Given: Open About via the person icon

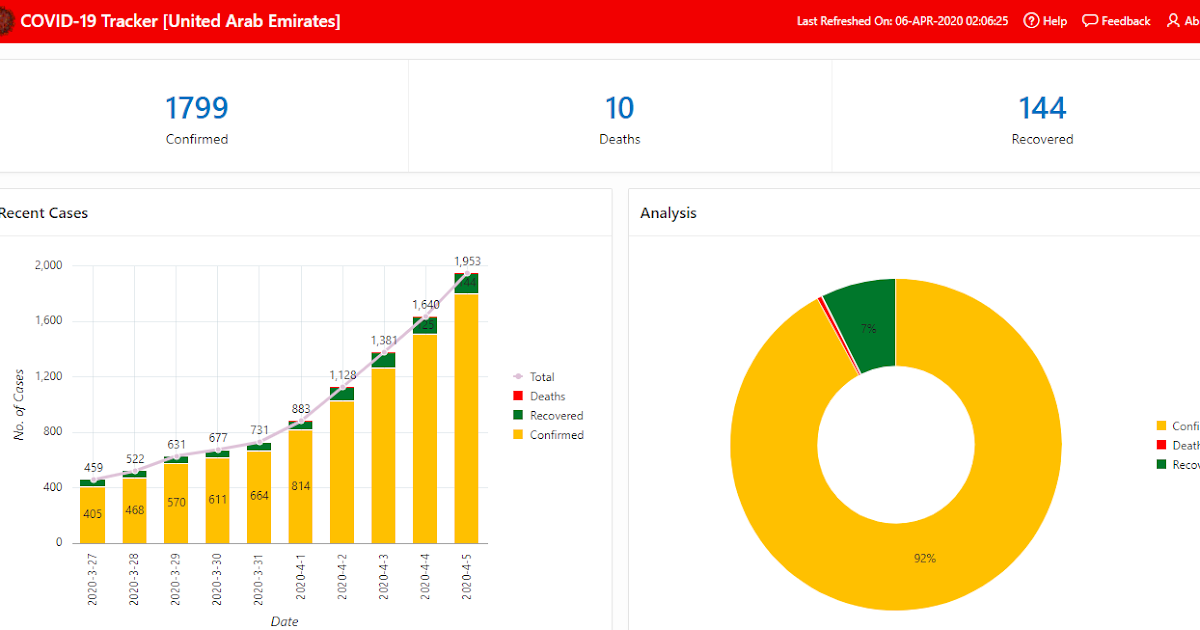Looking at the screenshot, I should point(1172,20).
